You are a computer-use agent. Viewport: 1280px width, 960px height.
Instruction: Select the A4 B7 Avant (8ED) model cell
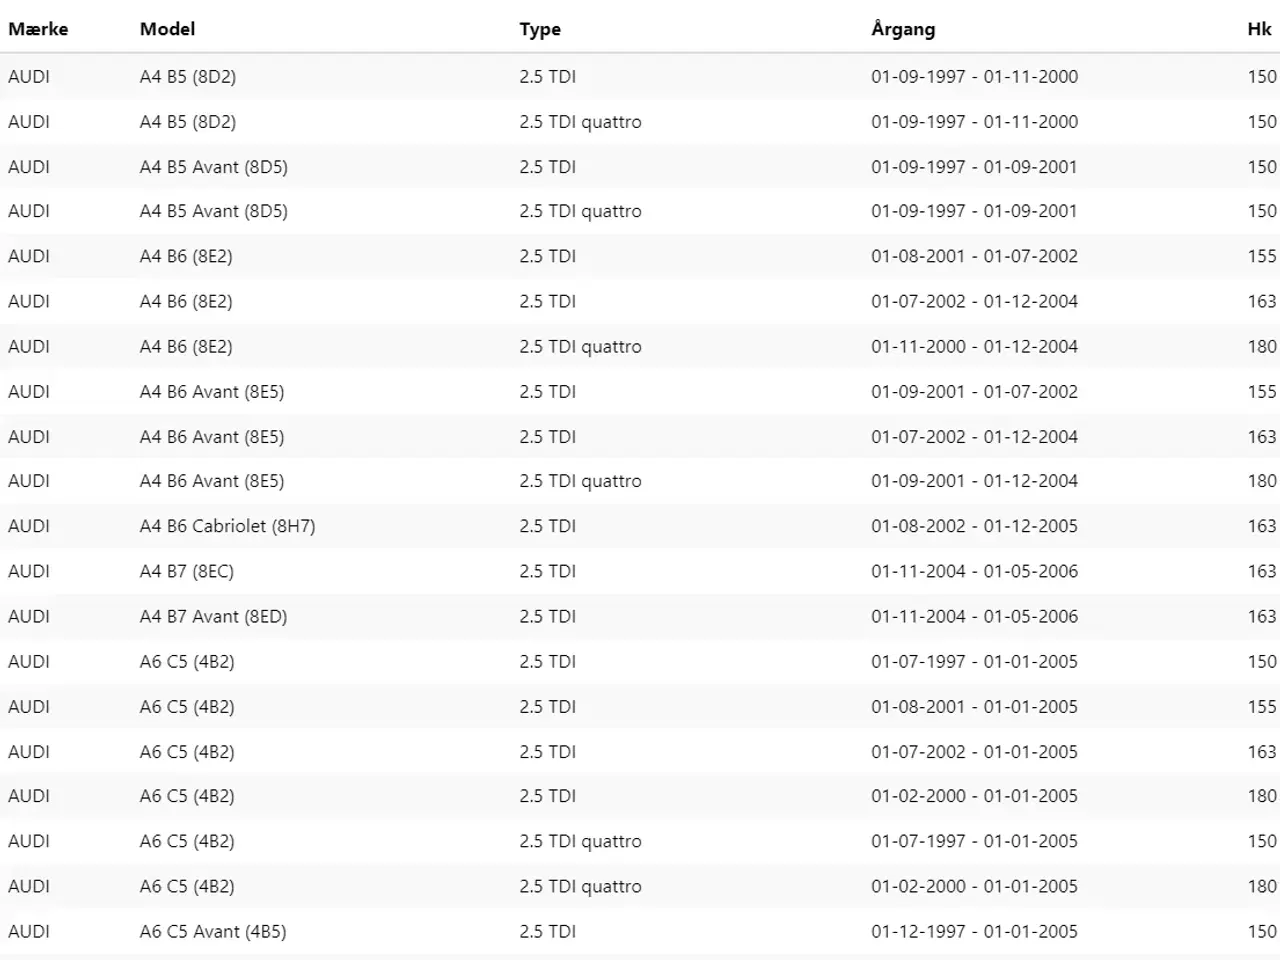213,616
